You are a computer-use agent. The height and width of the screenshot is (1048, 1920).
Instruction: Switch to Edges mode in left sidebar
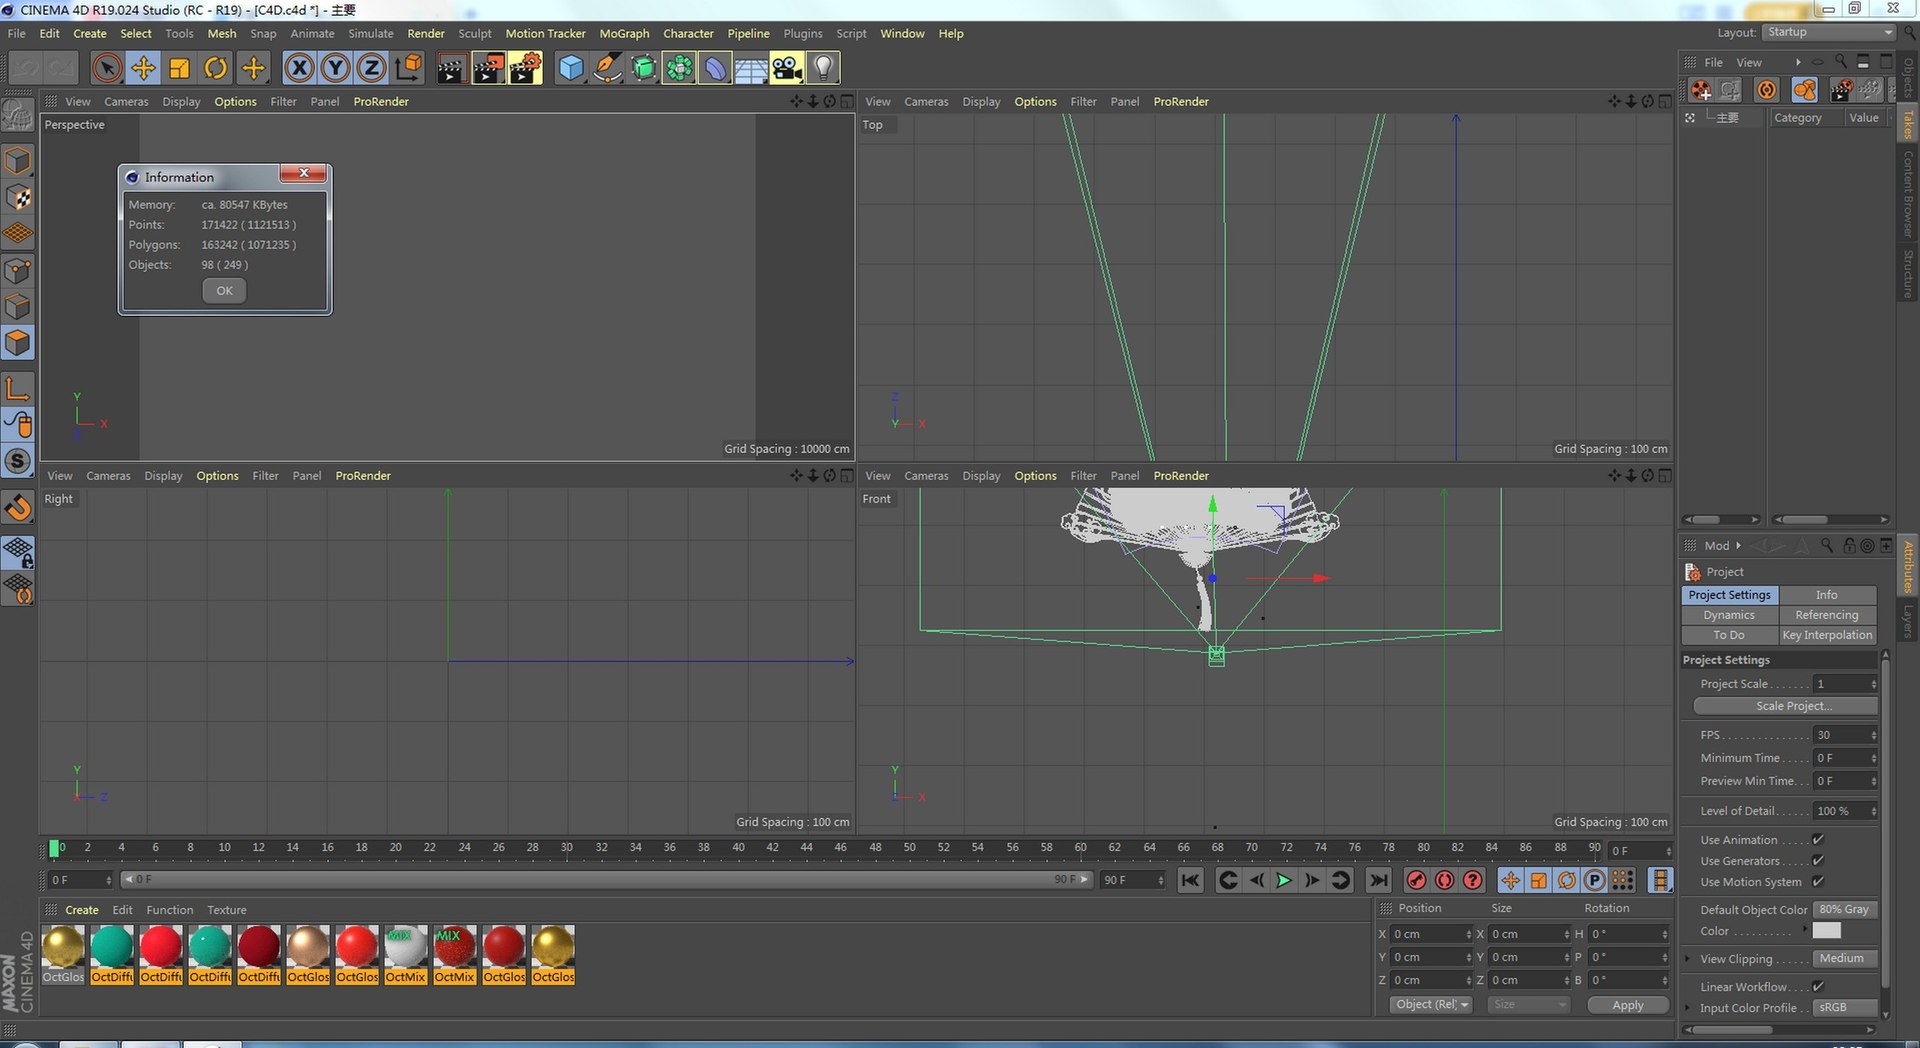pyautogui.click(x=18, y=307)
